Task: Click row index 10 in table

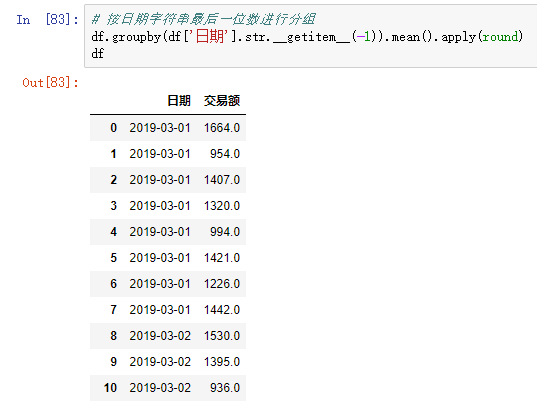Action: [110, 388]
